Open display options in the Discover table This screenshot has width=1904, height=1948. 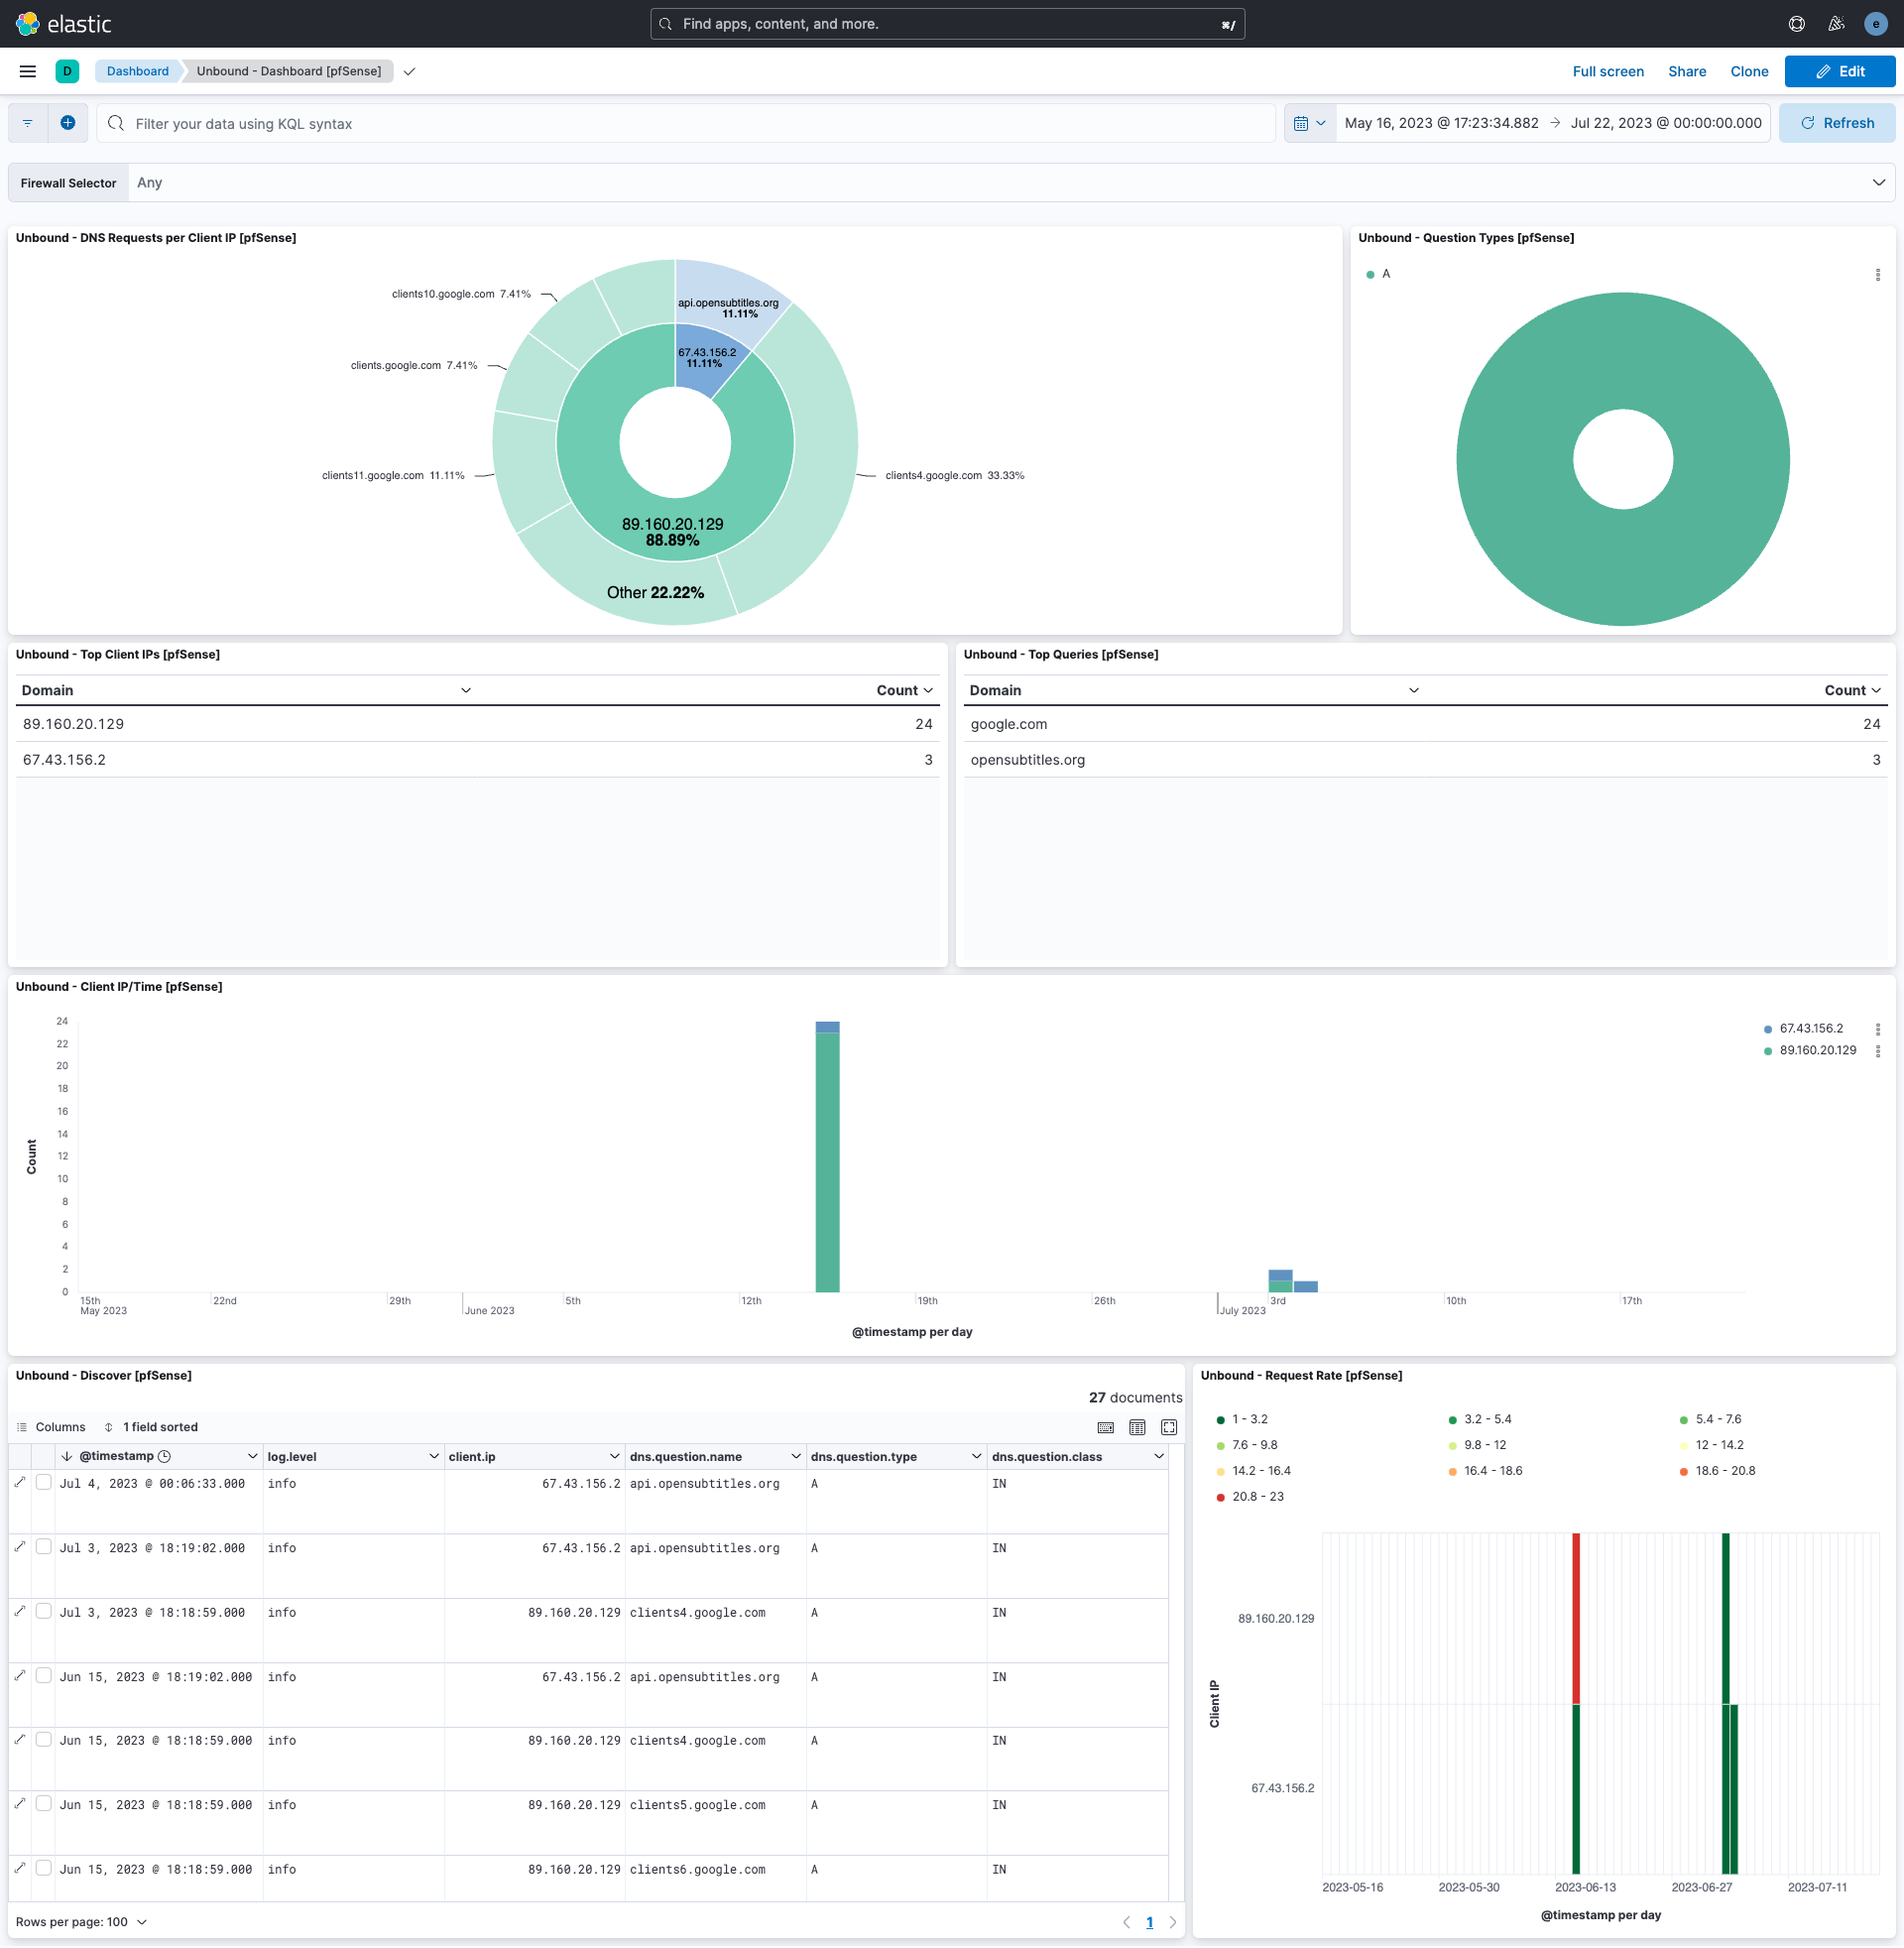coord(1137,1427)
